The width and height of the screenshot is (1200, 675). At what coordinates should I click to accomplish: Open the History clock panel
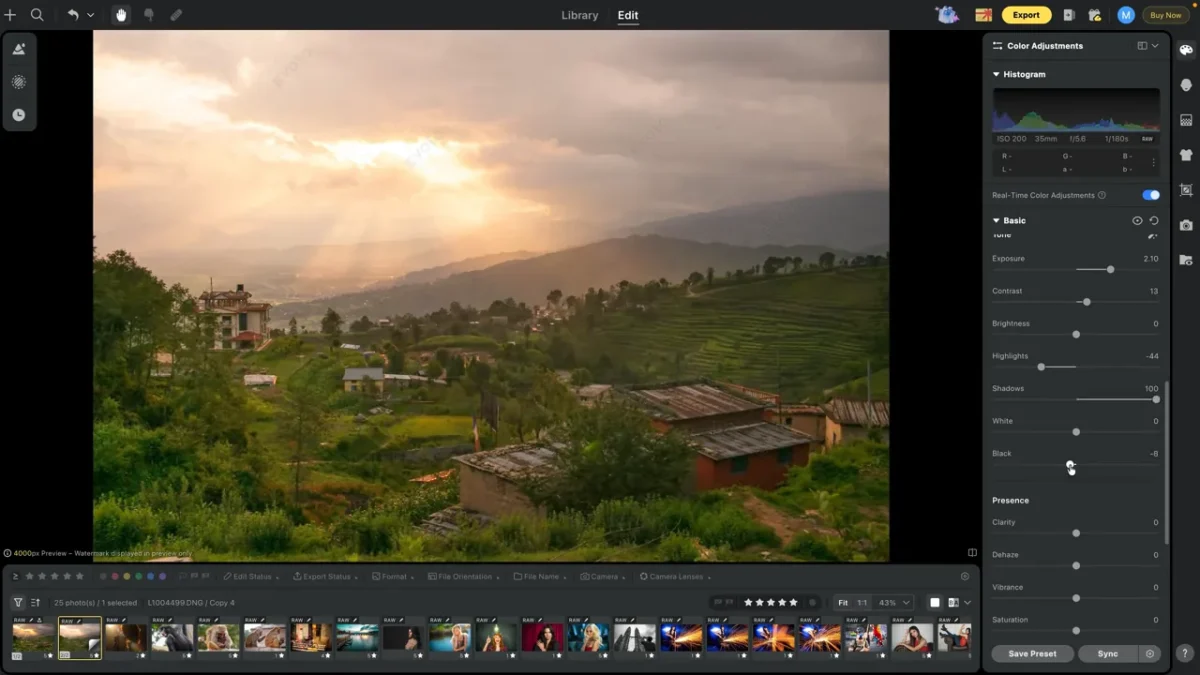pyautogui.click(x=19, y=115)
